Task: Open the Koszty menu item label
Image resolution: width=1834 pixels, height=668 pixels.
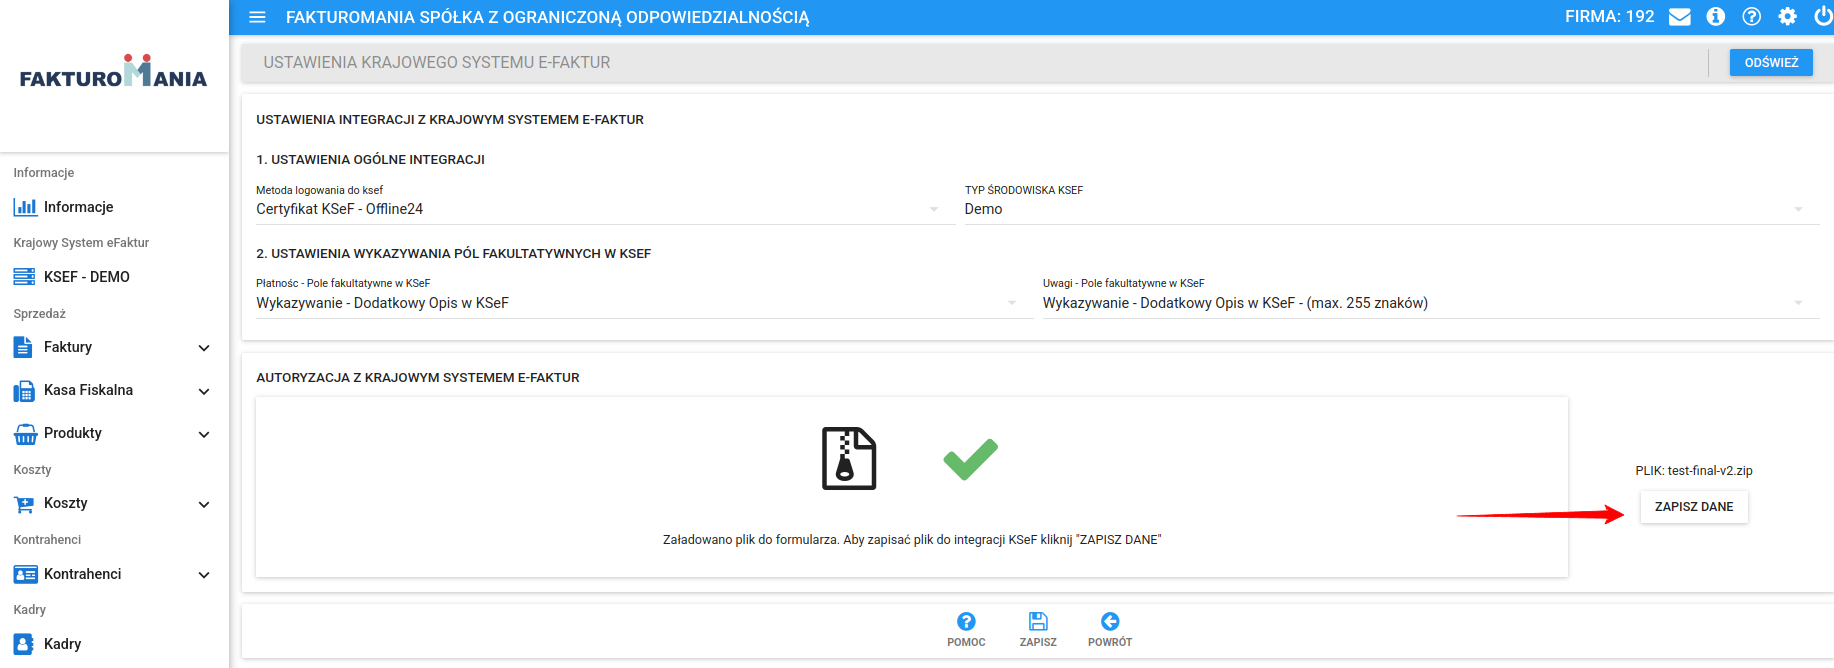Action: tap(66, 503)
